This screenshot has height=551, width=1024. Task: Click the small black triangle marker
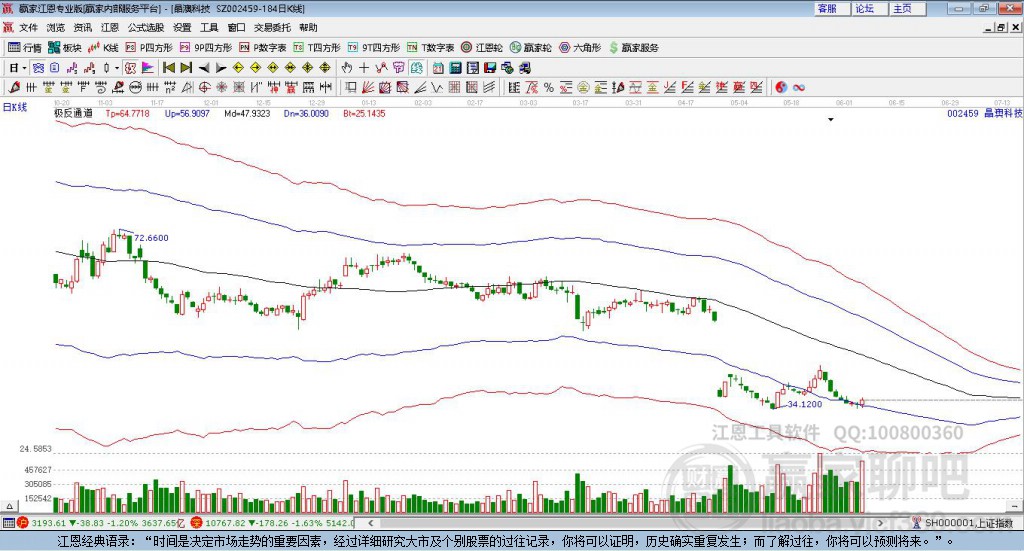[831, 119]
